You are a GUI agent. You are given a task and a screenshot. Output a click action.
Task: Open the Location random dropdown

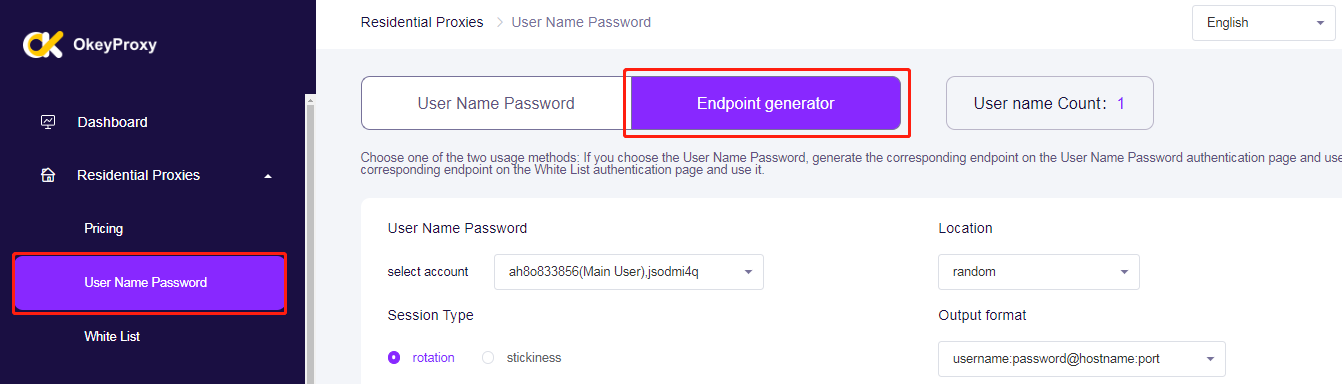click(x=1039, y=272)
